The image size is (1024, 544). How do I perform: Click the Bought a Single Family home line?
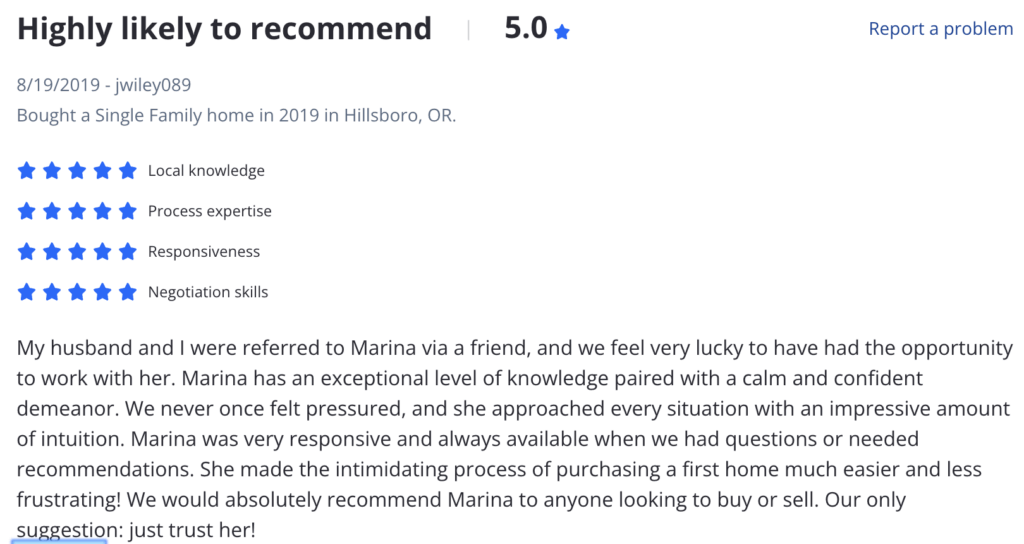tap(236, 116)
